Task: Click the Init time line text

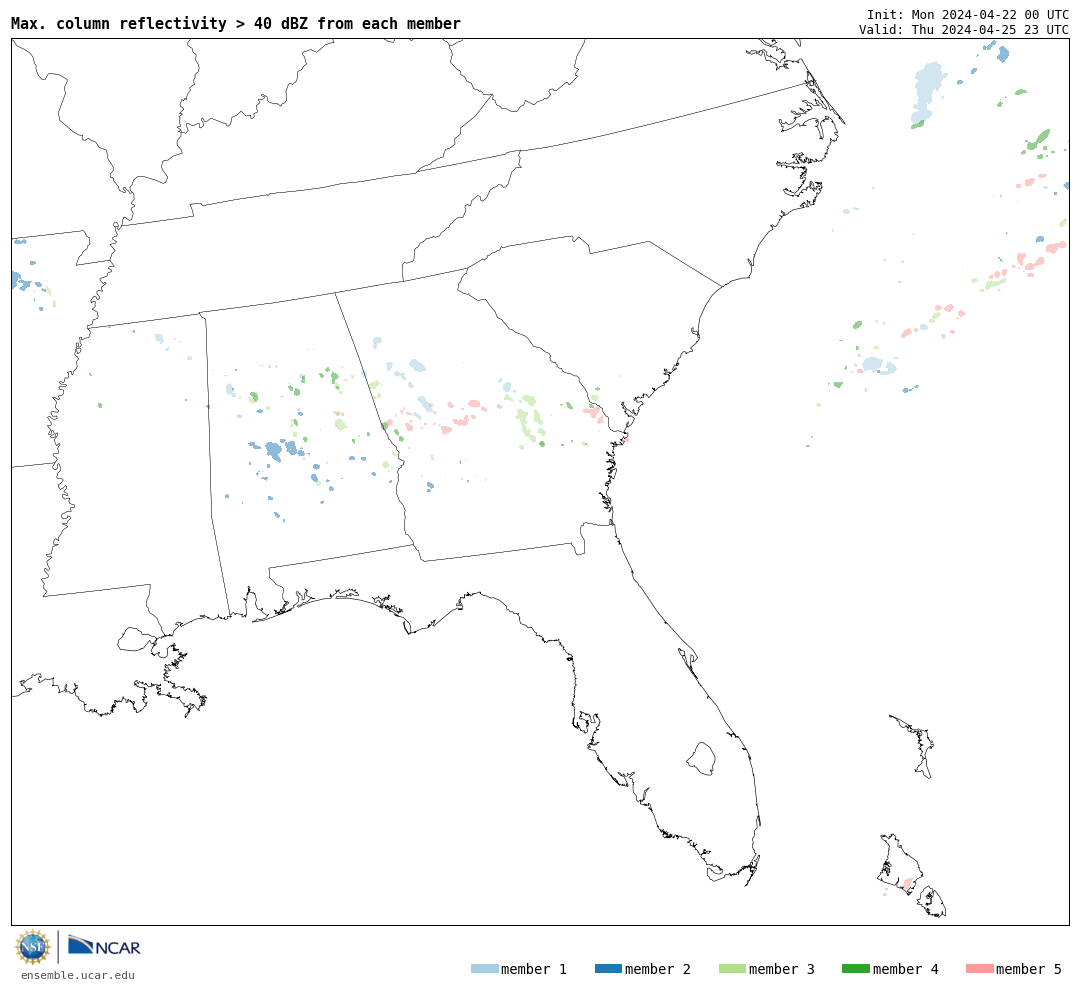Action: (x=968, y=14)
